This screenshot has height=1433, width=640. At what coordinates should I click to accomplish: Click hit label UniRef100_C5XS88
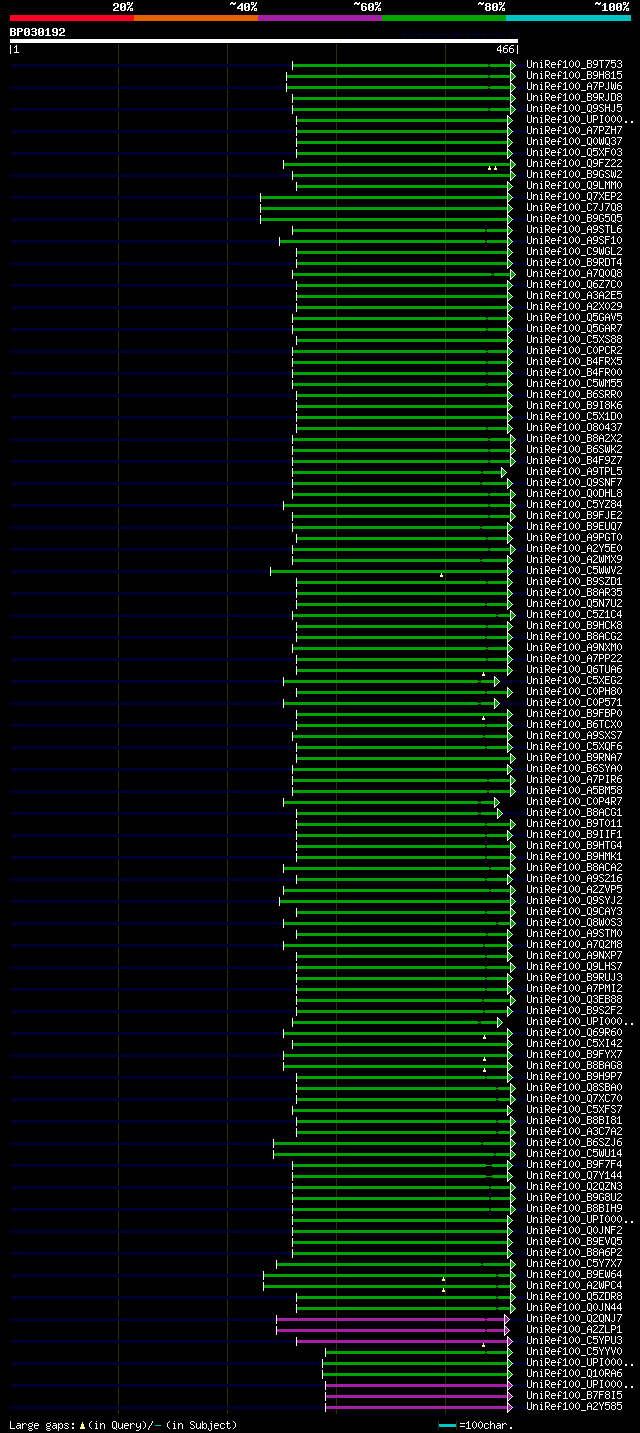pos(574,340)
